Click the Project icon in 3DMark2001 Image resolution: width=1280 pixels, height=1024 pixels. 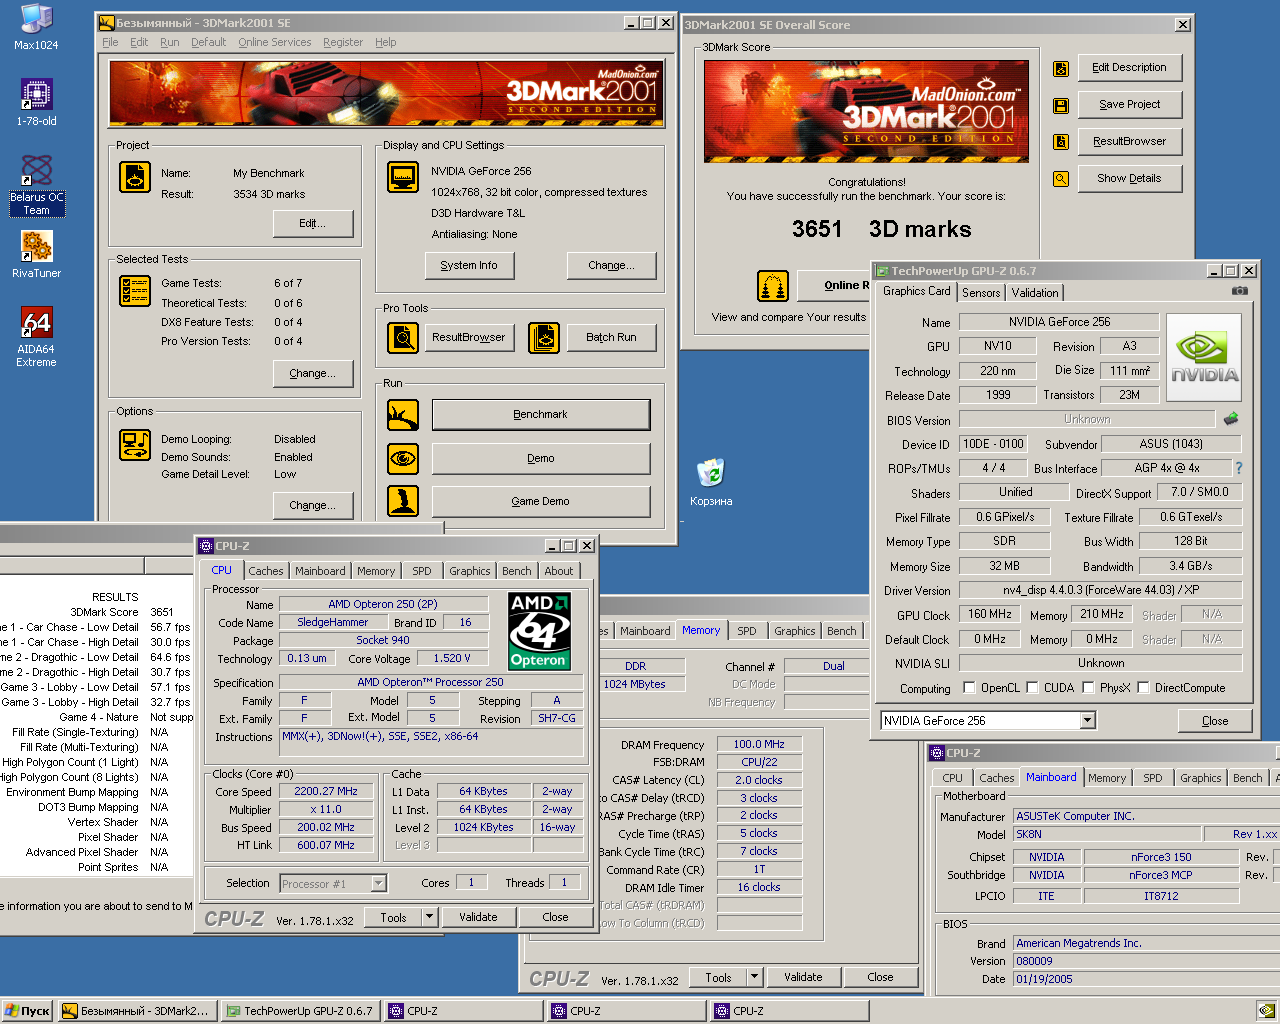135,177
